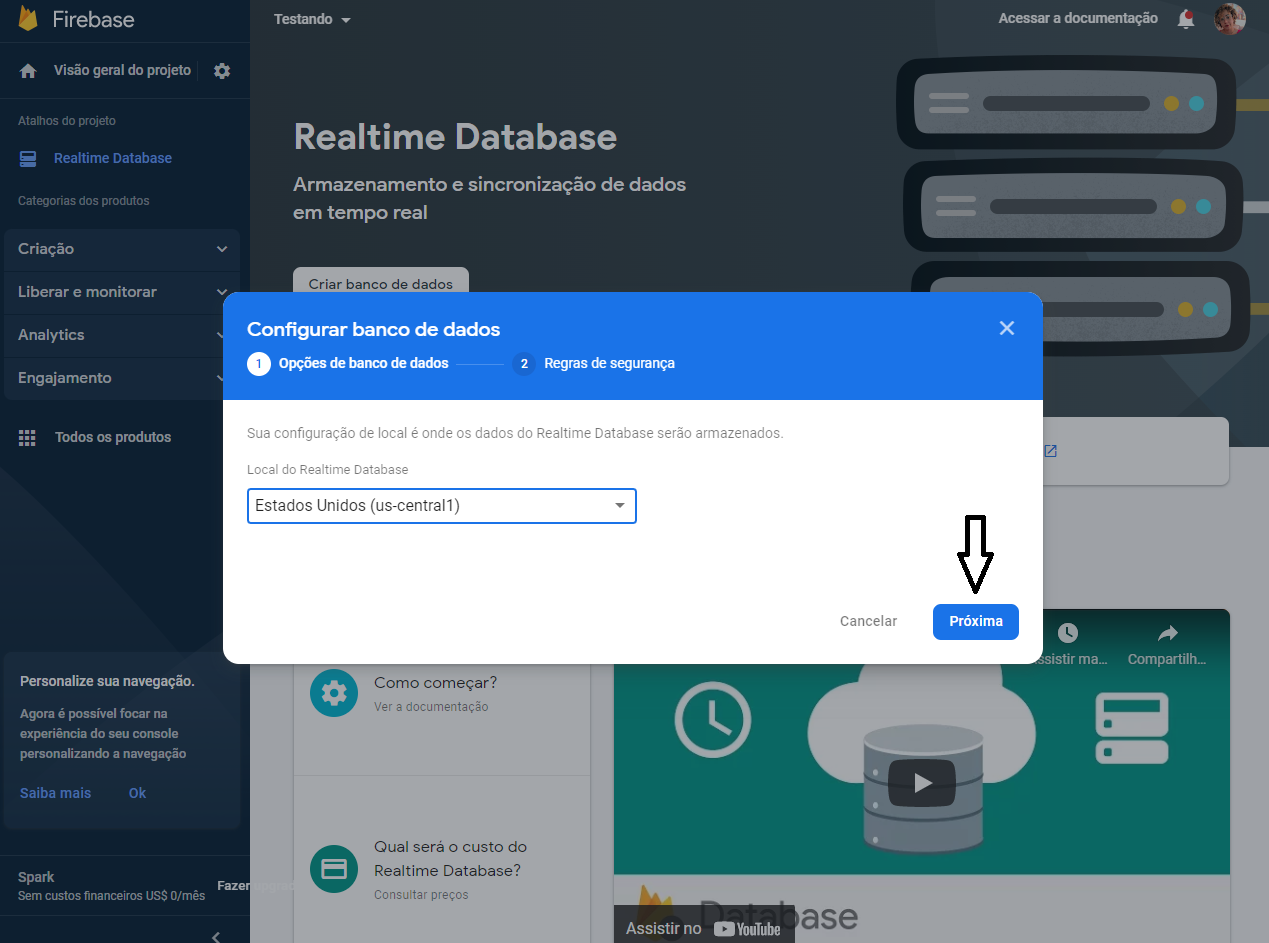Dismiss navigation tip with Ok
Image resolution: width=1269 pixels, height=943 pixels.
click(x=137, y=793)
